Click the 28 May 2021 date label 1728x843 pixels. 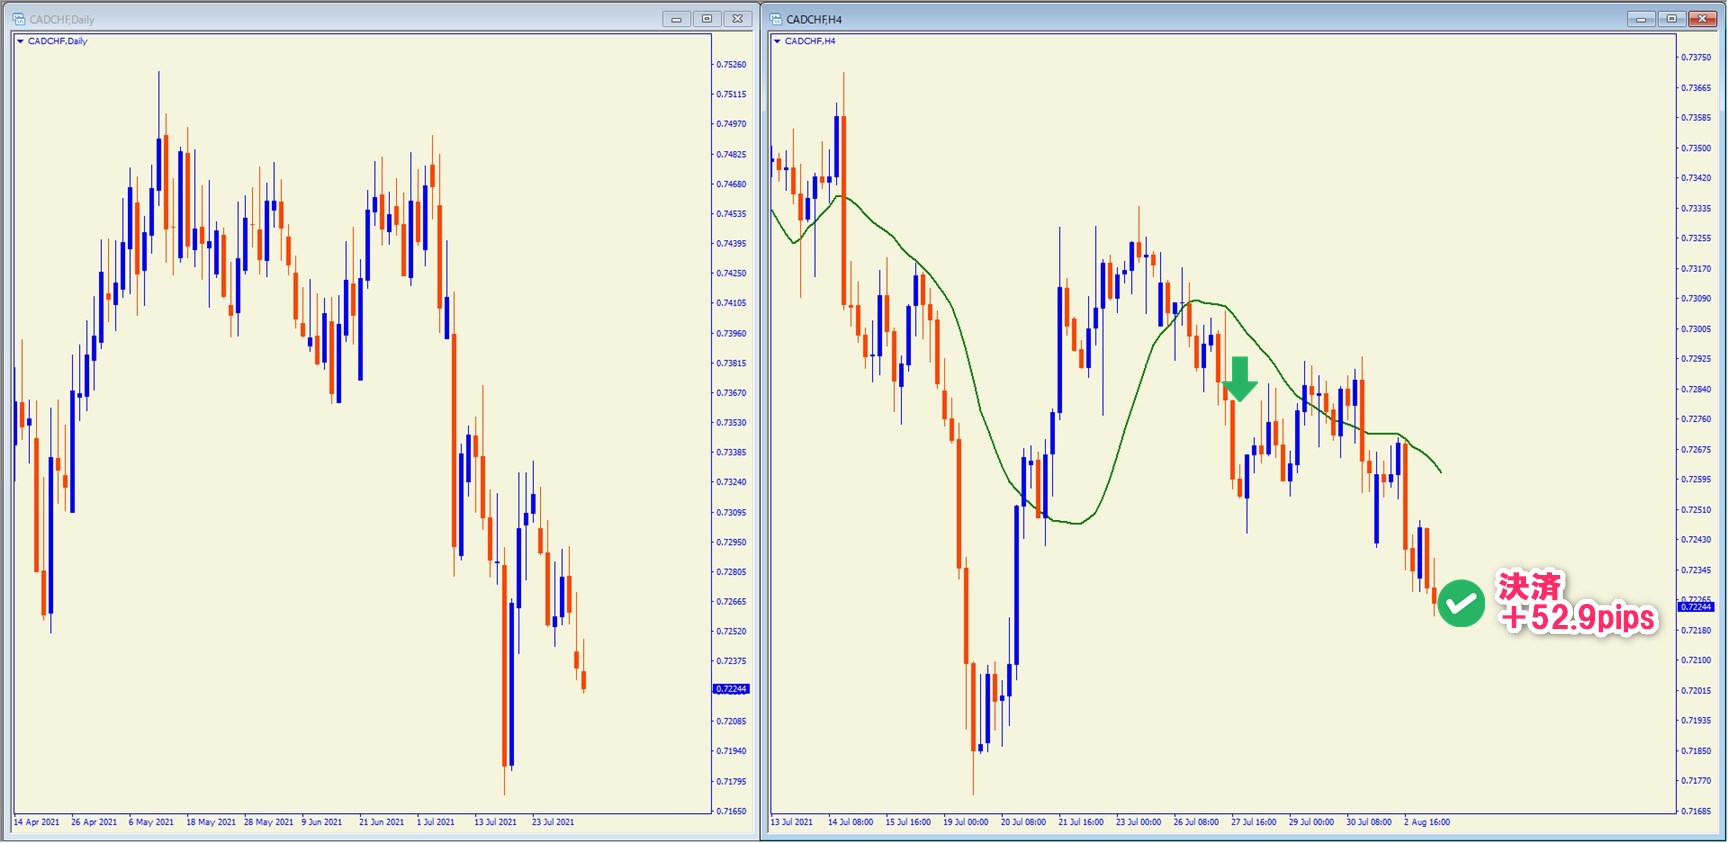tap(269, 822)
